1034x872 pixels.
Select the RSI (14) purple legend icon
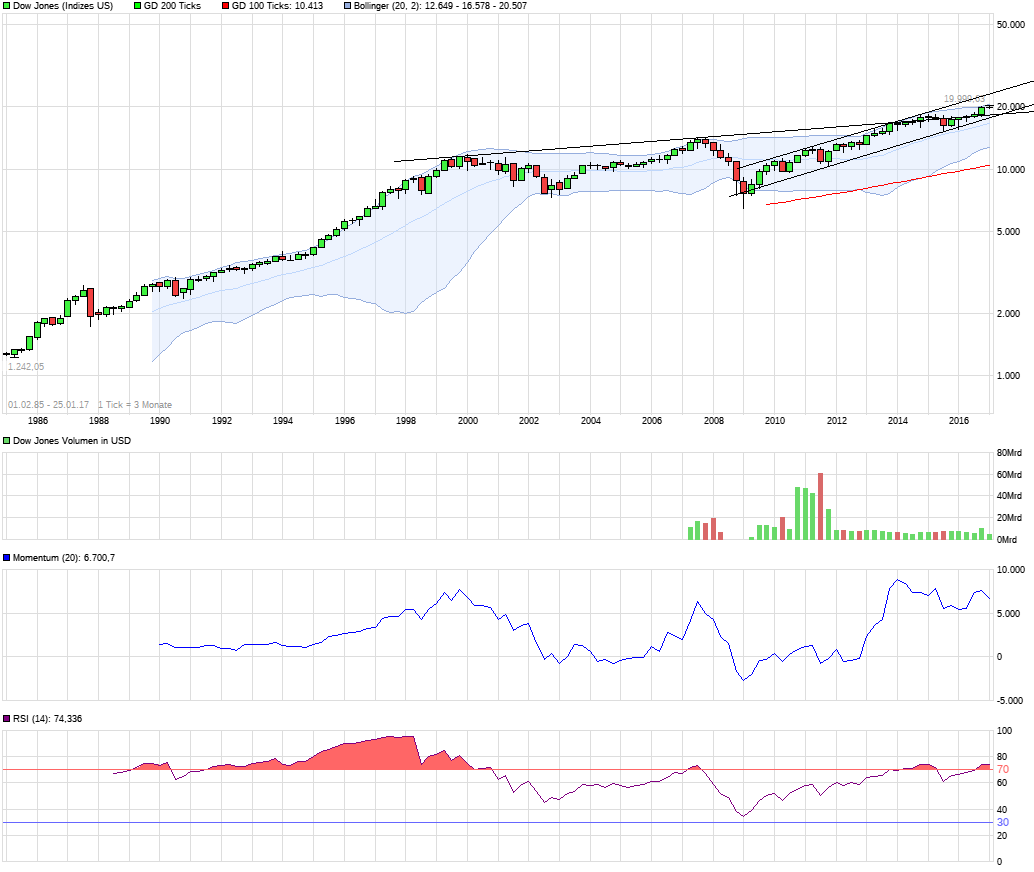point(9,721)
